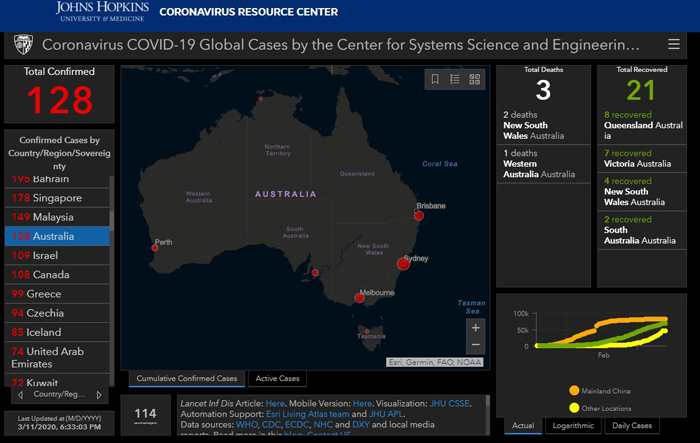Select United Arab Emirates in the list
This screenshot has width=700, height=443.
tap(57, 358)
